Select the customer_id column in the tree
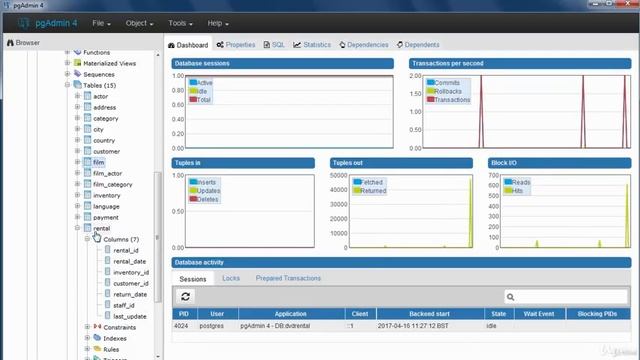This screenshot has height=360, width=640. [x=131, y=283]
